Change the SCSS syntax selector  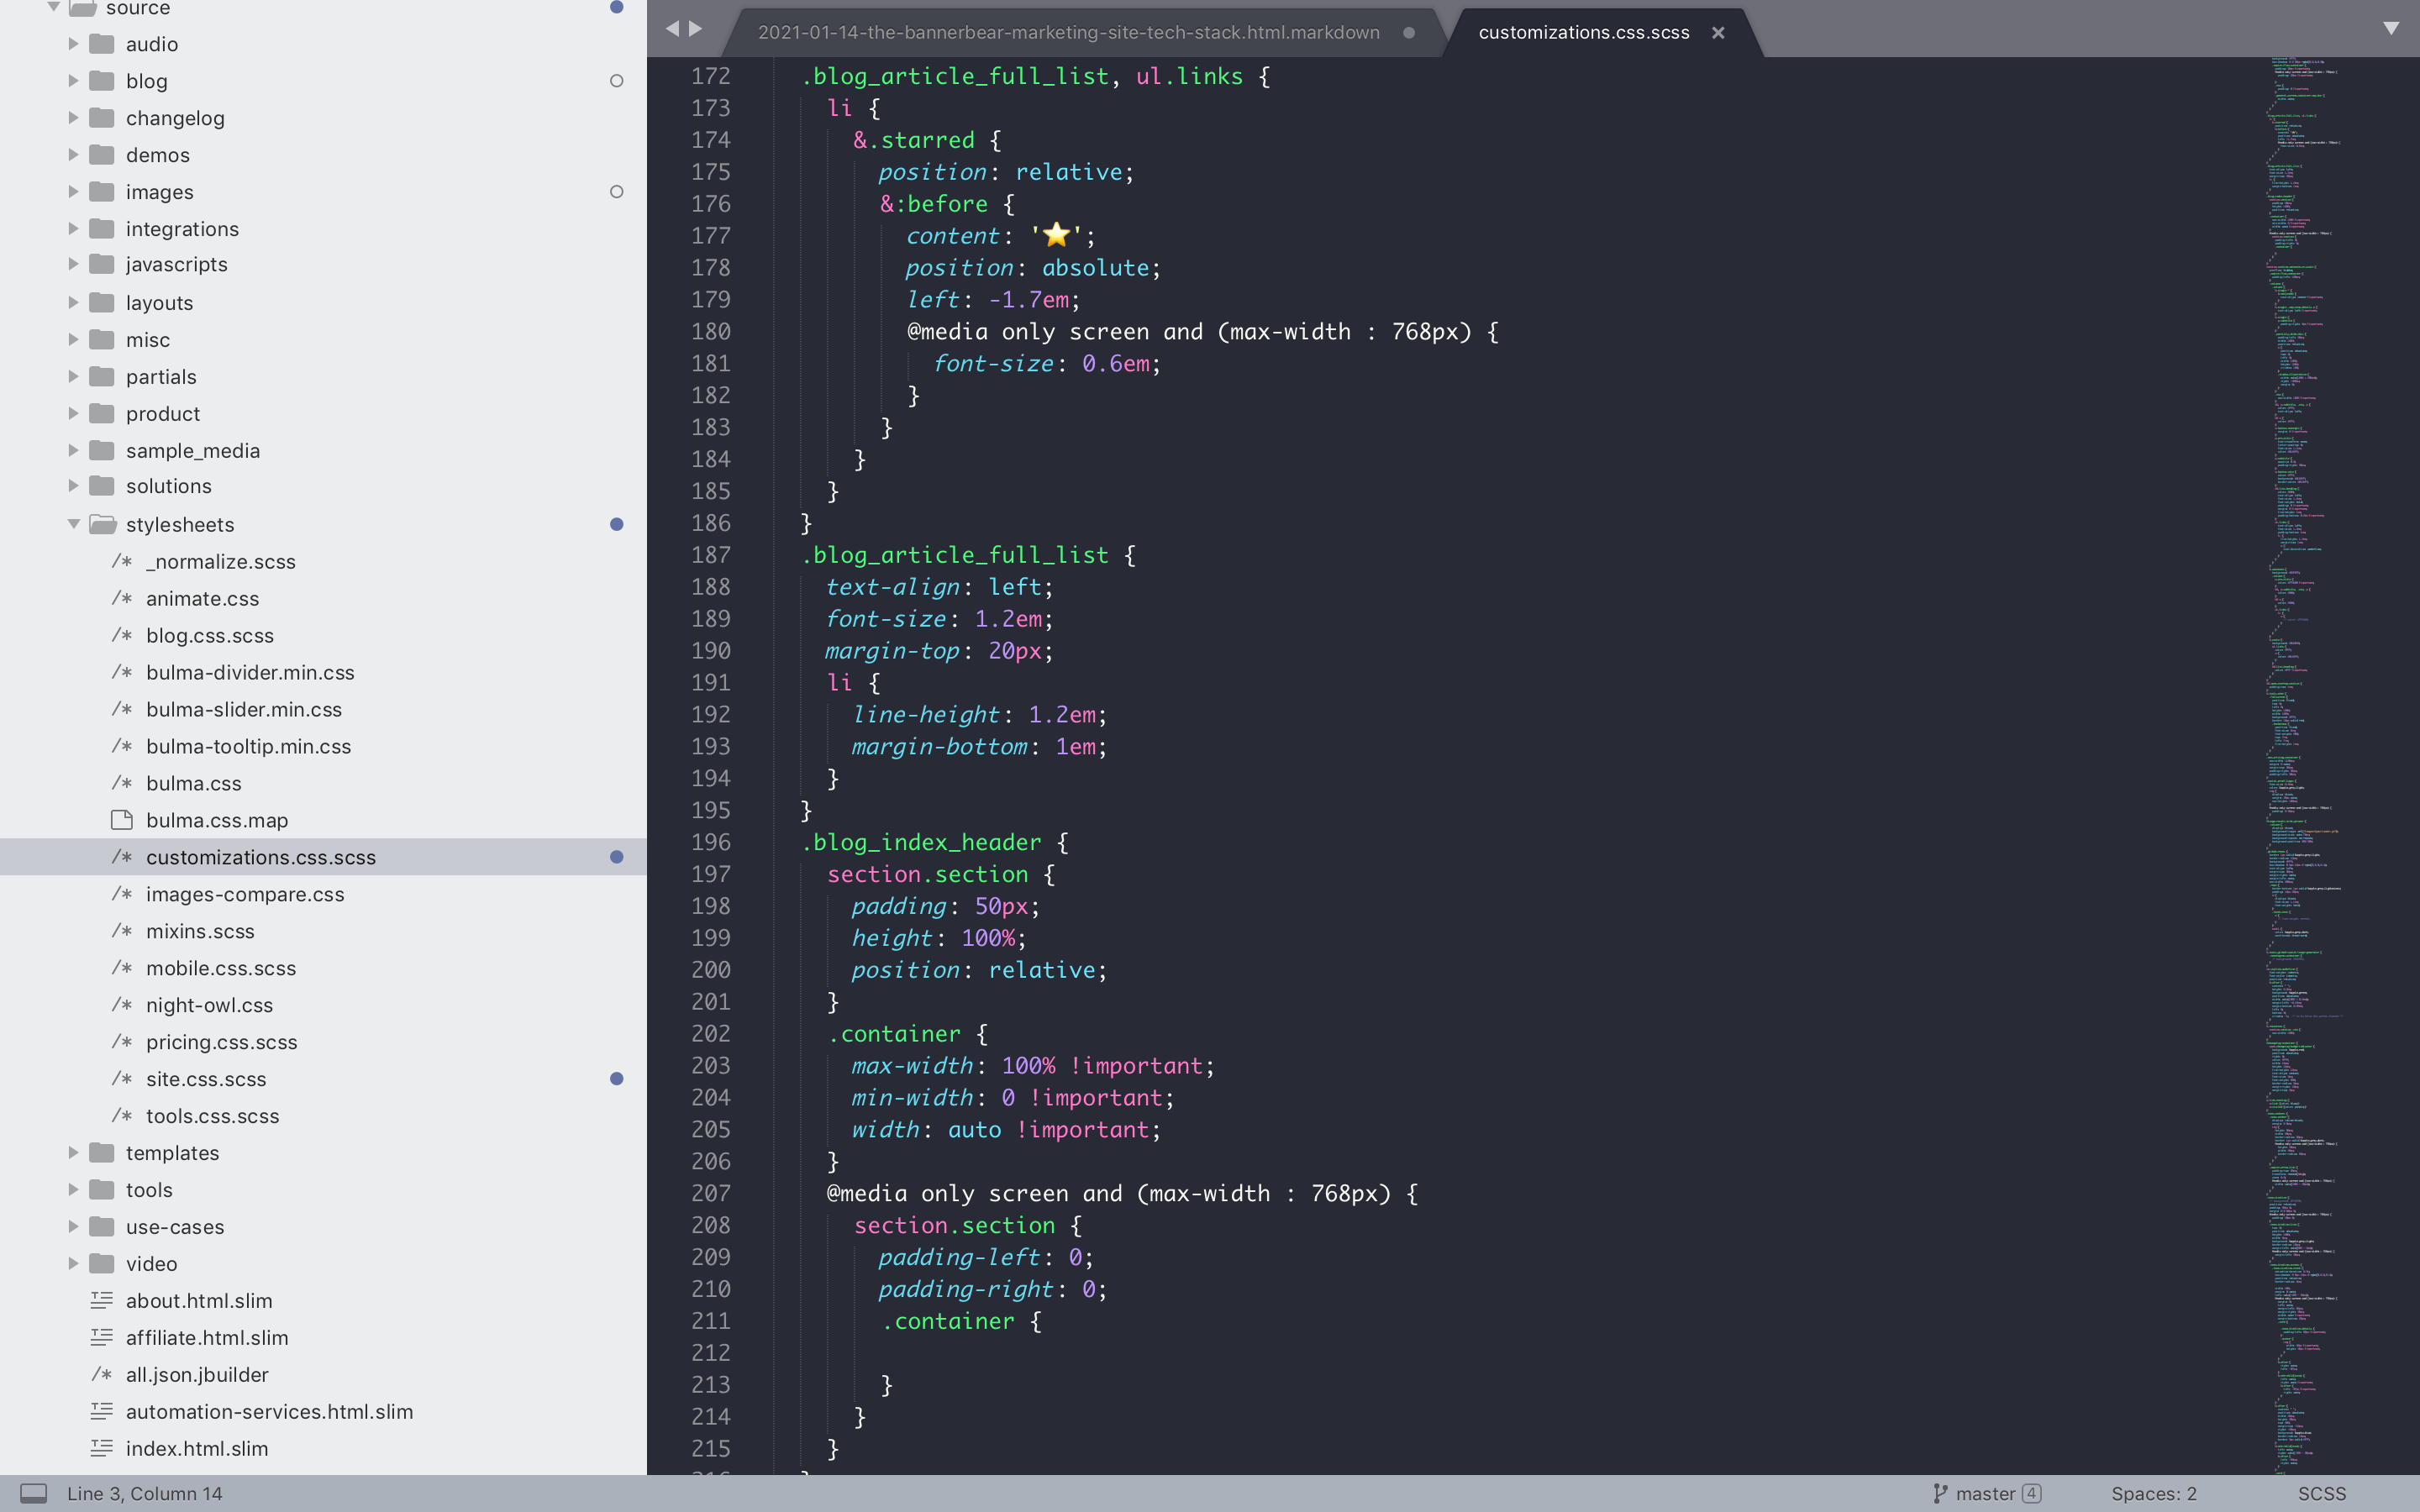click(x=2321, y=1493)
